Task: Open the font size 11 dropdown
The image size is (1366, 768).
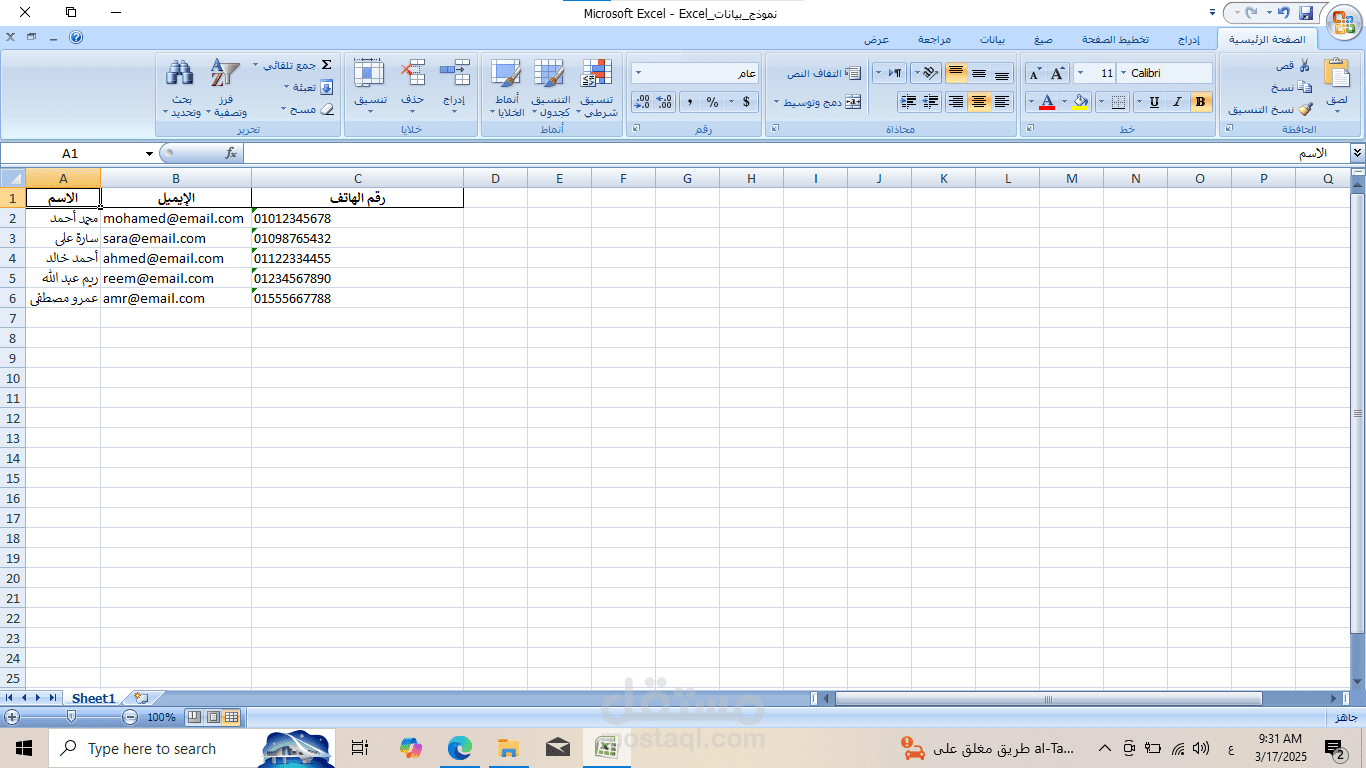Action: tap(1080, 73)
